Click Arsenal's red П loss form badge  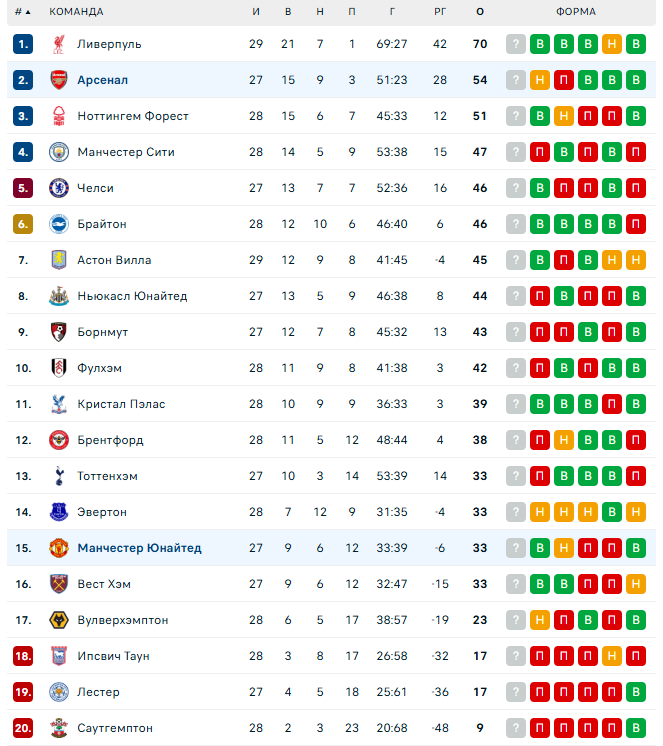(x=564, y=80)
